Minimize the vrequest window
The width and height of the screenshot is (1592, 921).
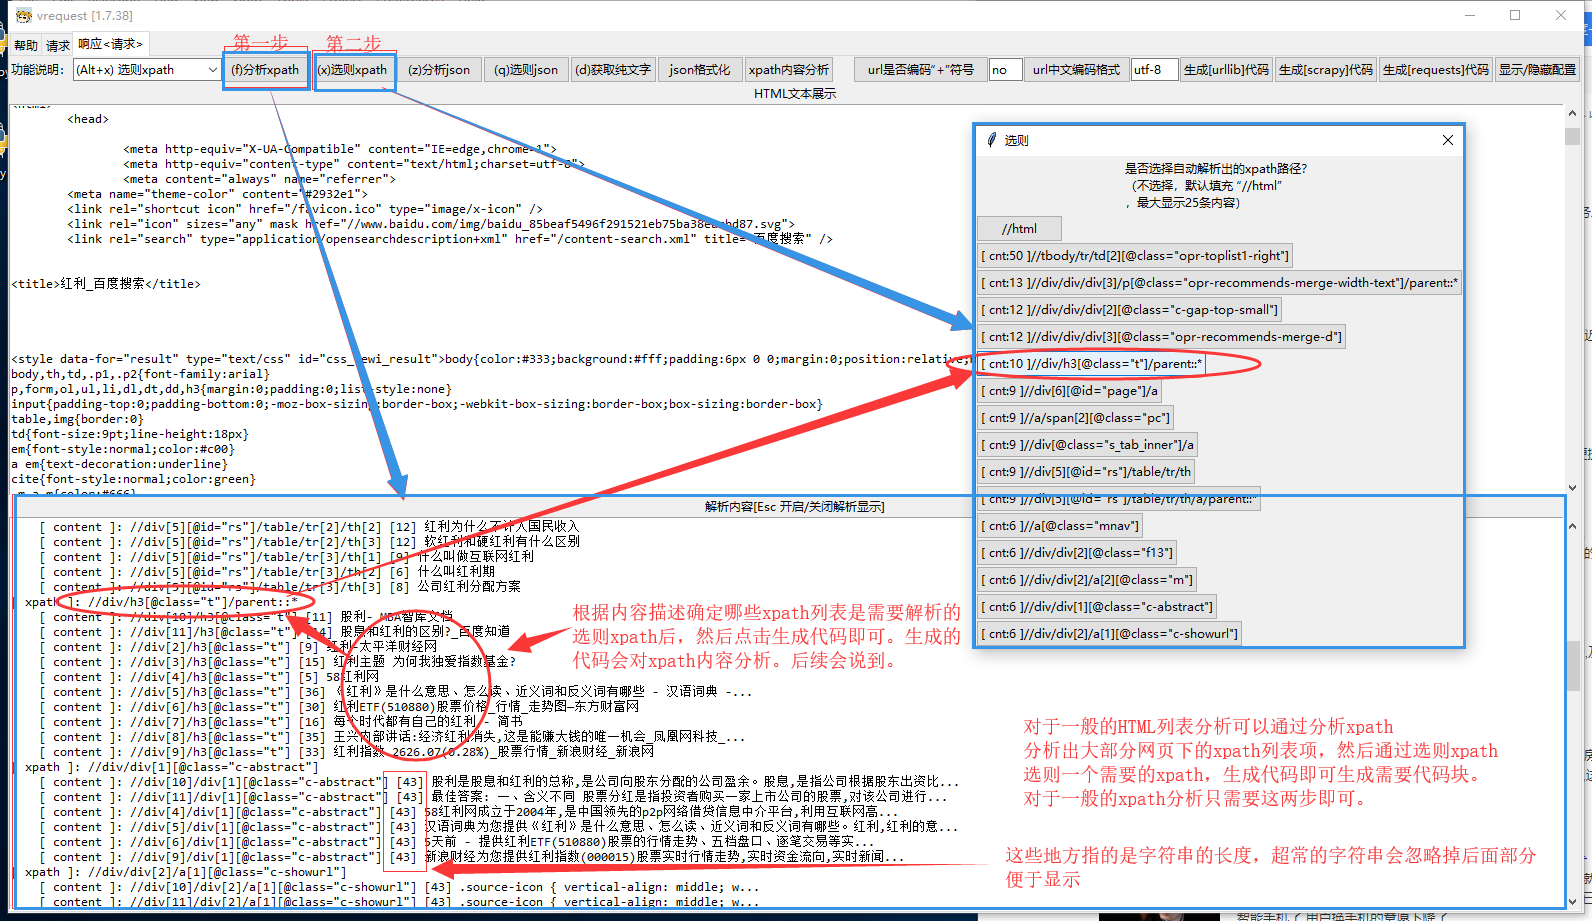(1470, 15)
